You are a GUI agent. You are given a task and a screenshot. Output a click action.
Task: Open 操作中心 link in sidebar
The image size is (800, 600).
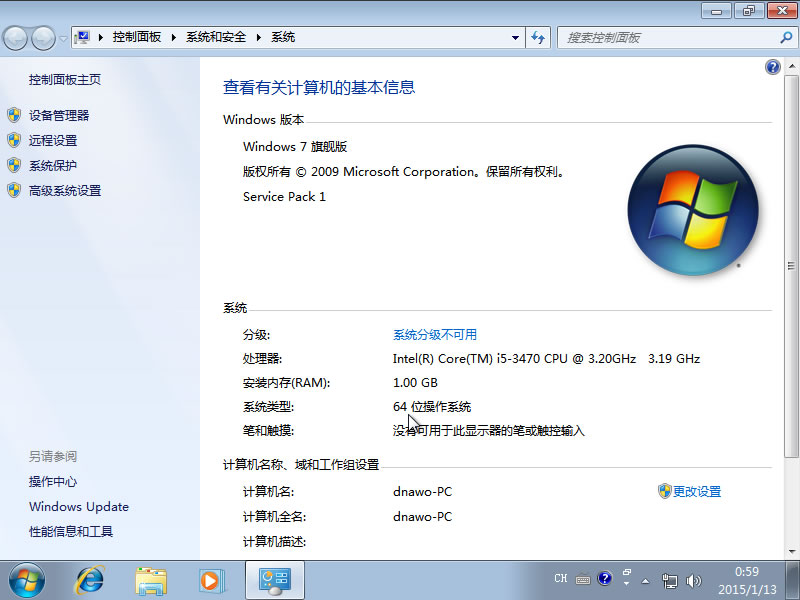(53, 481)
